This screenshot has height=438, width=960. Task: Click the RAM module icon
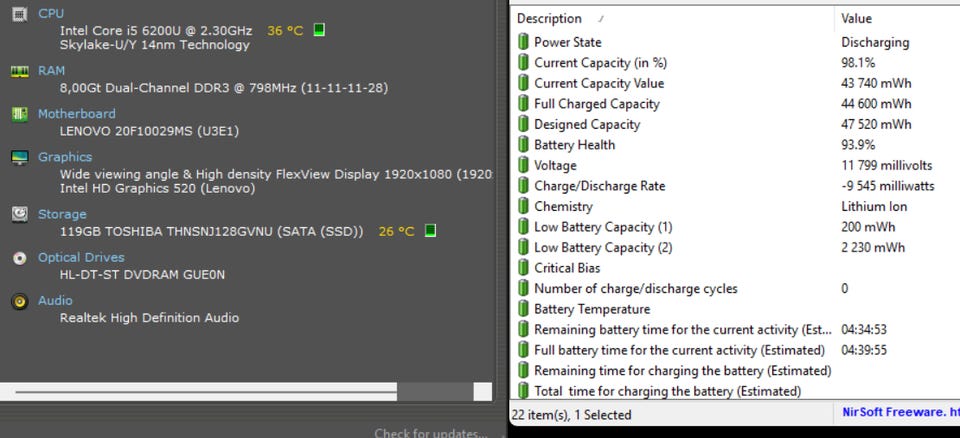(20, 72)
